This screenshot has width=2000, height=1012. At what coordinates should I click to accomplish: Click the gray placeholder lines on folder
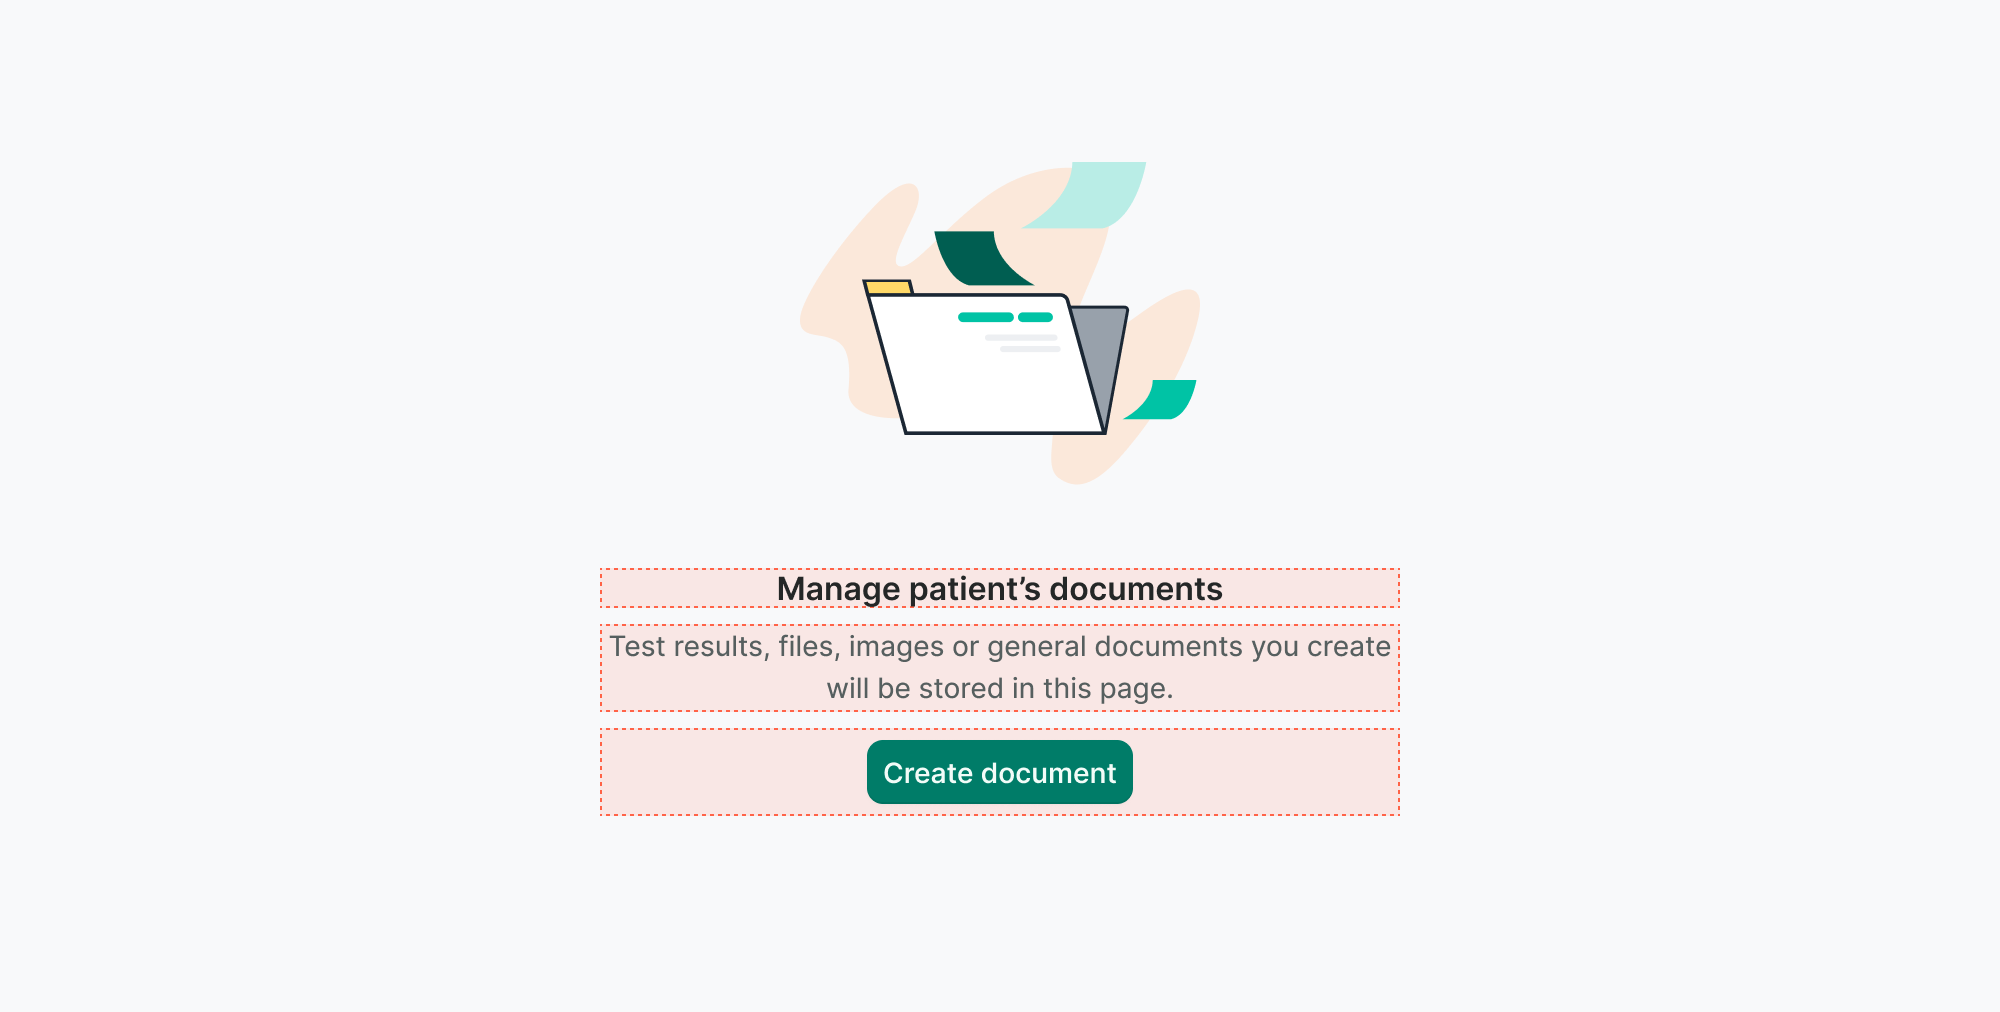coord(1024,343)
